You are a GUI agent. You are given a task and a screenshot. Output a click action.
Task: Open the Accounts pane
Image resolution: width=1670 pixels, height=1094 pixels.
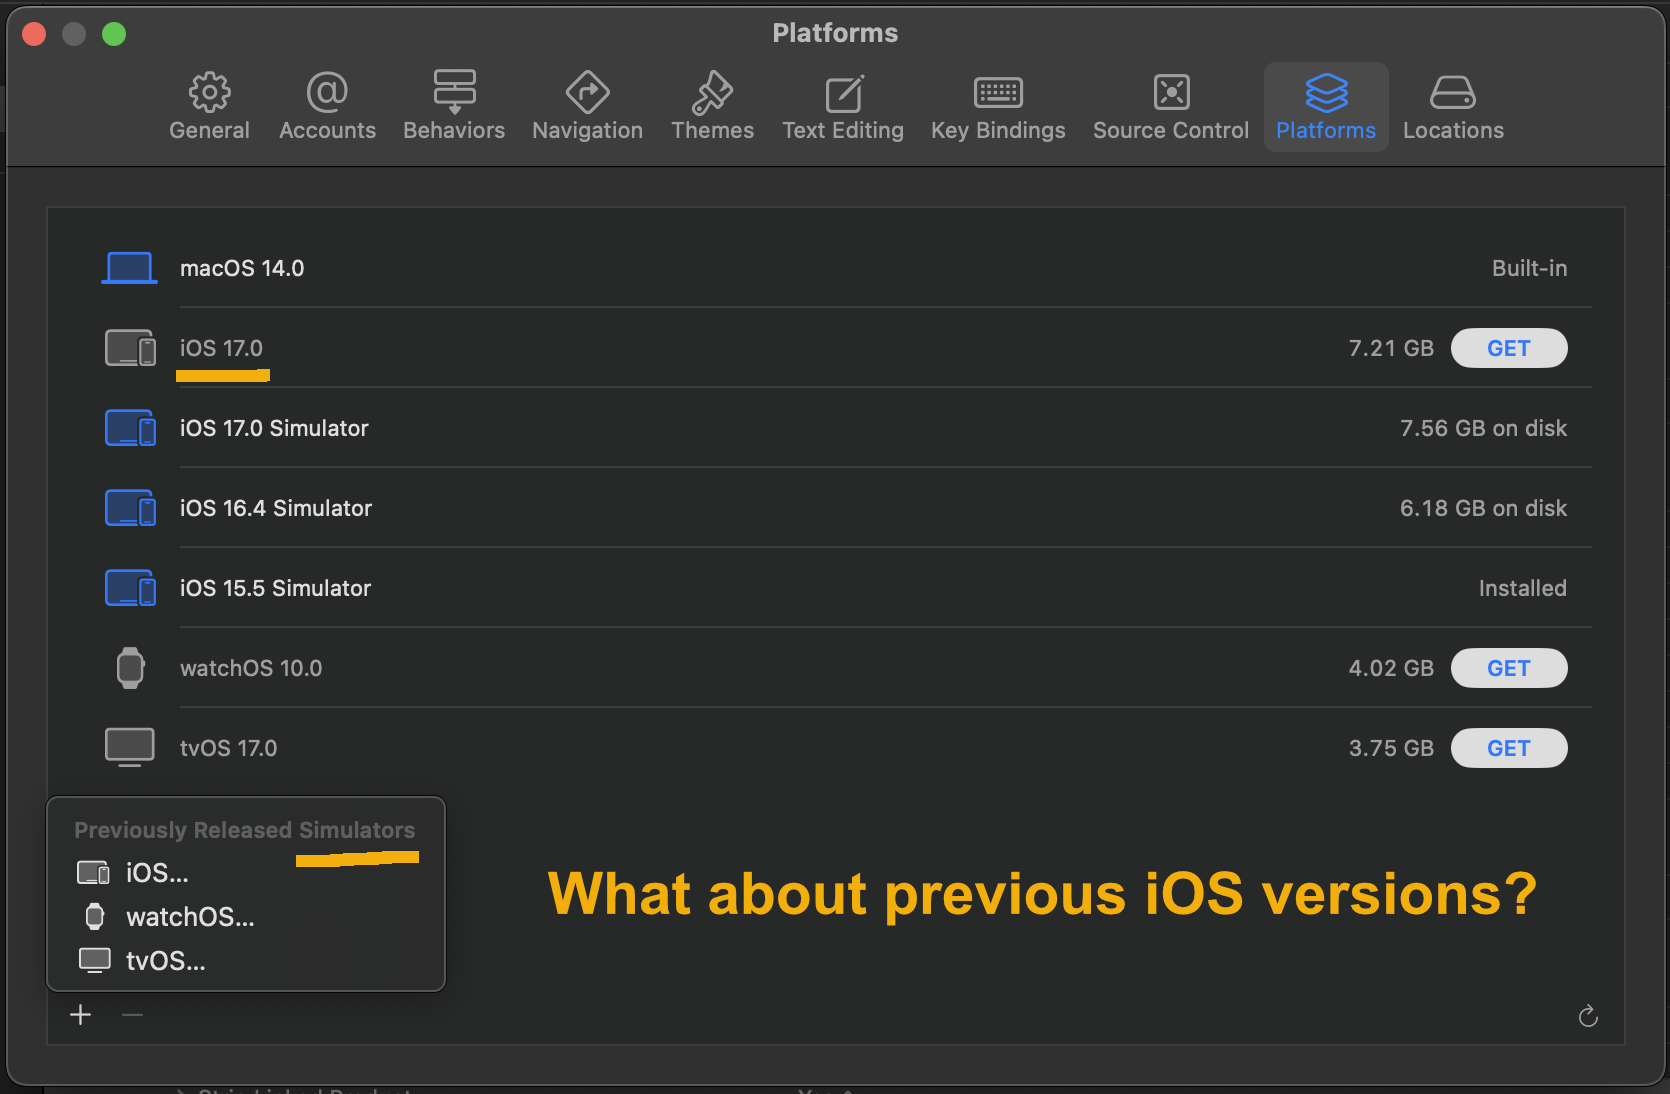327,105
